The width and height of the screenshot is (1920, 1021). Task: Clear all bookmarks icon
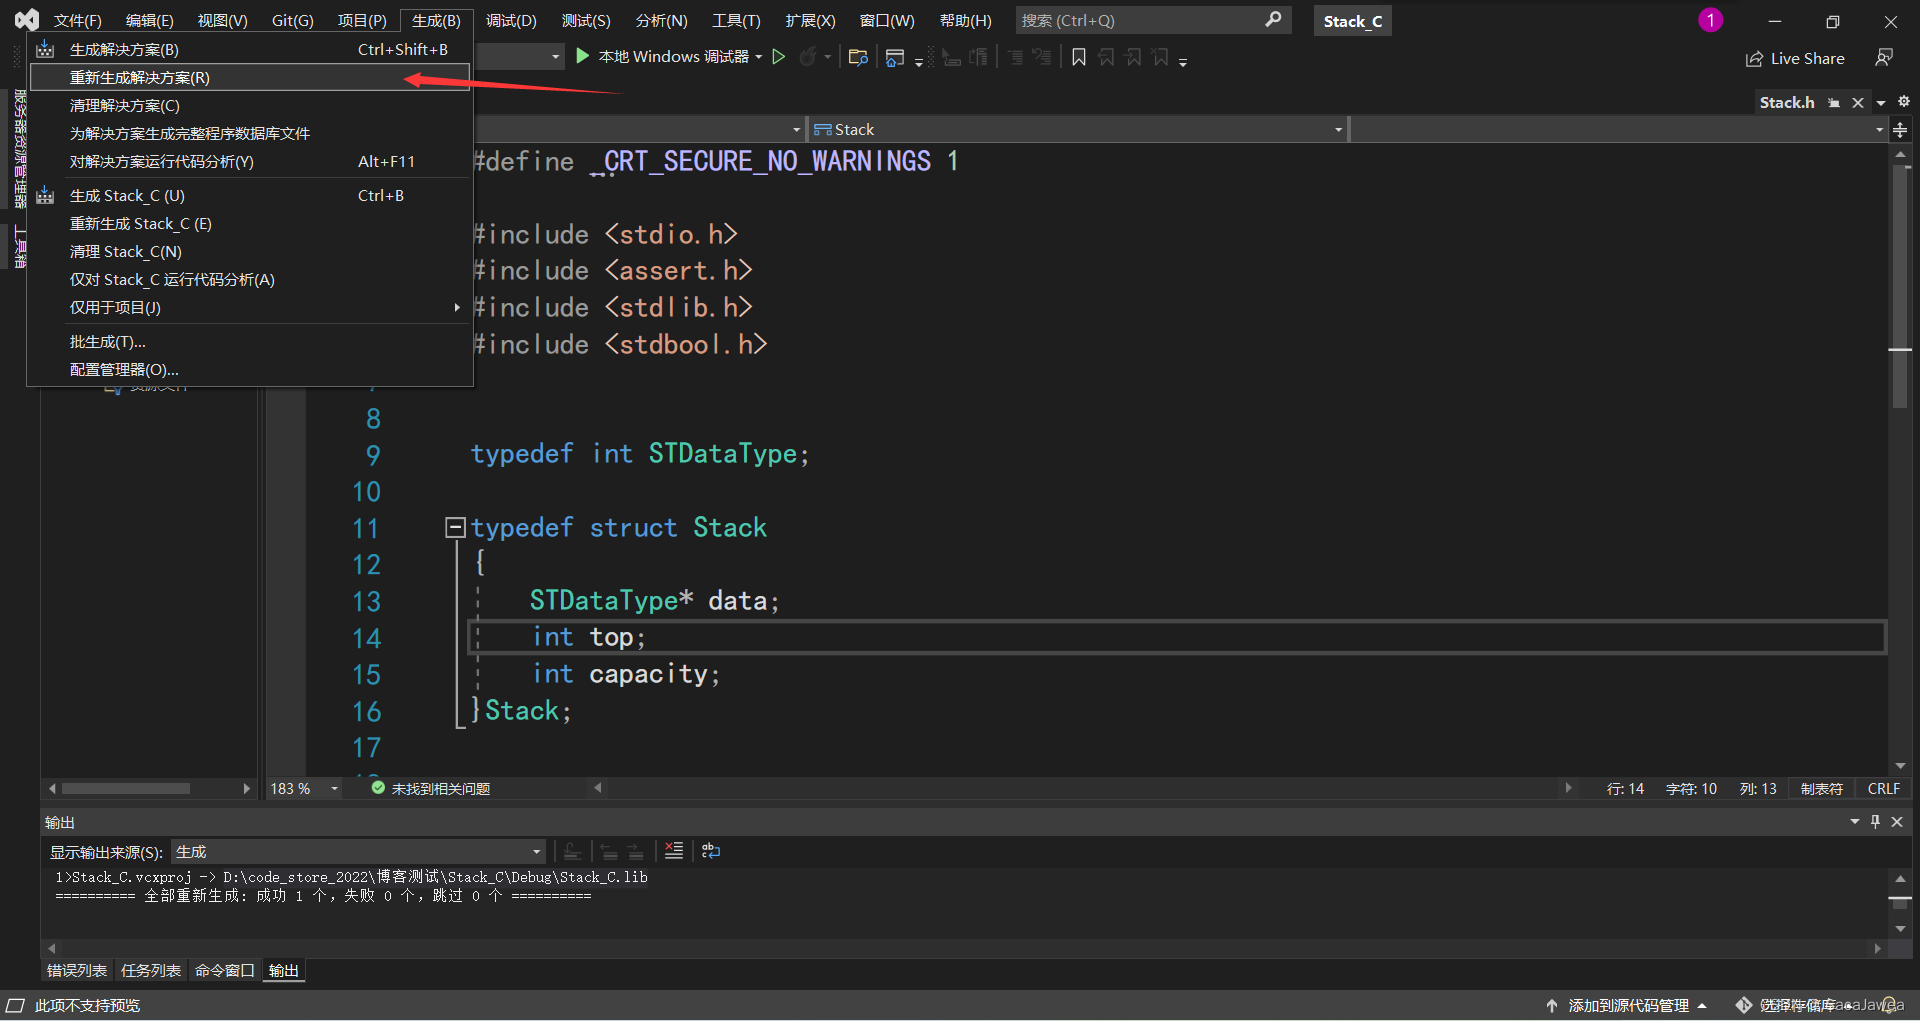point(1160,57)
